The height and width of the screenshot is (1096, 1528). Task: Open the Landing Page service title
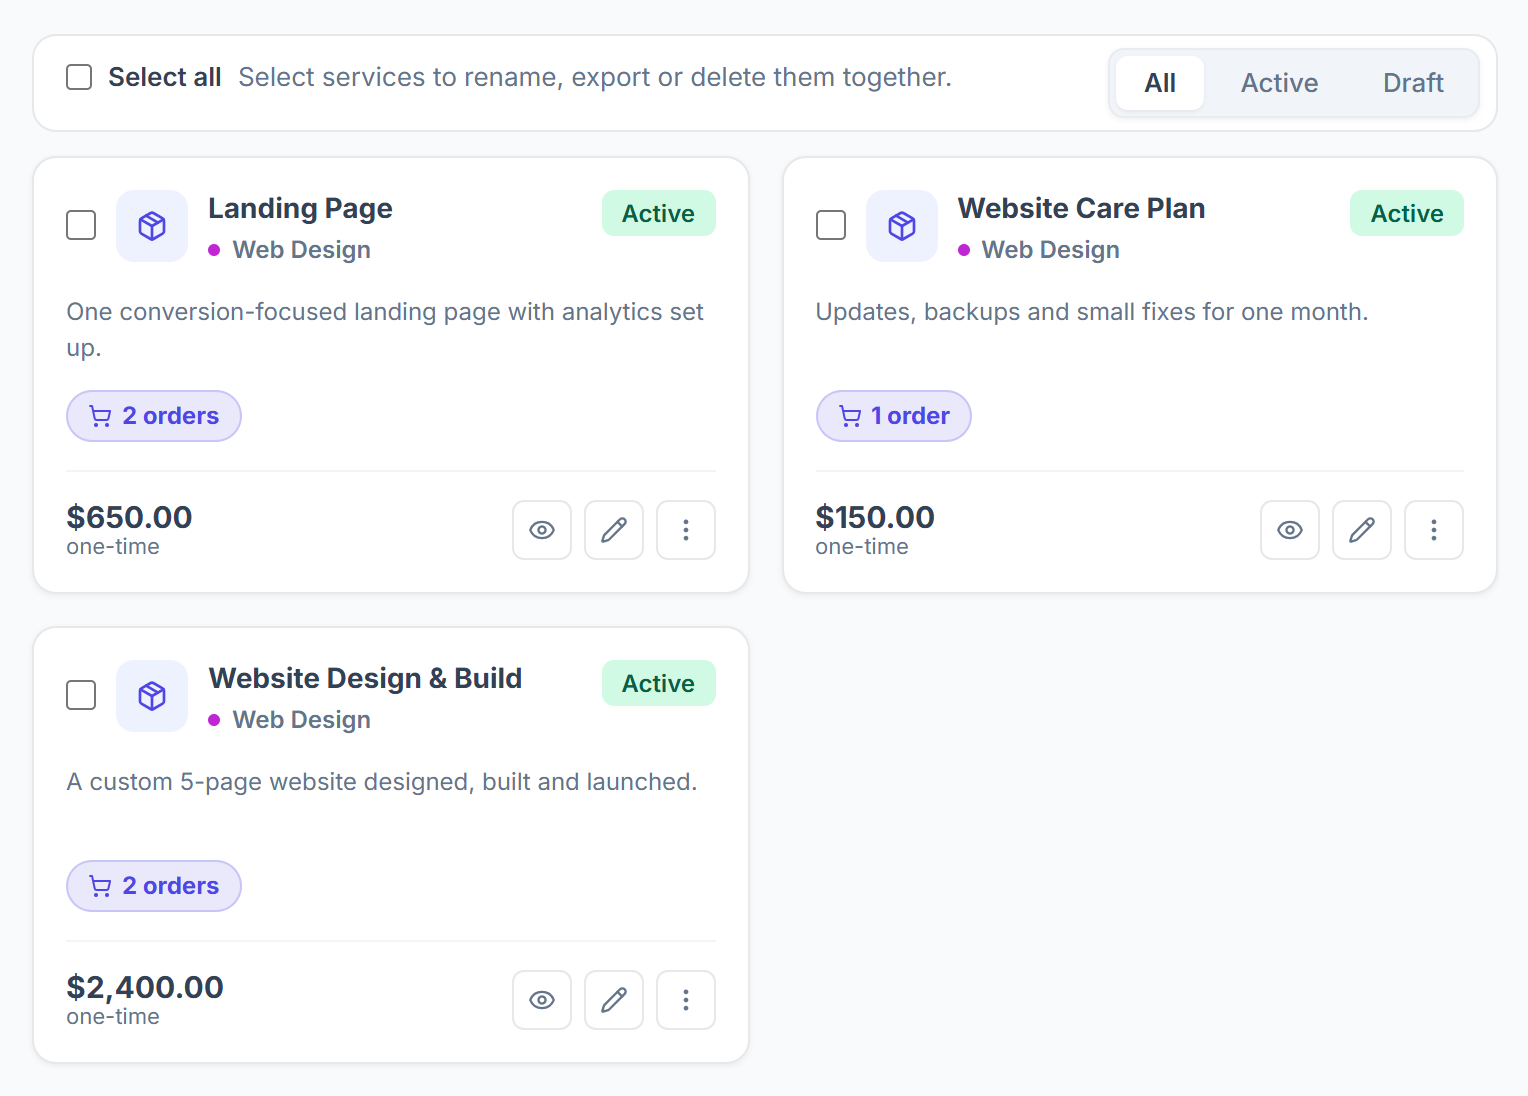point(300,209)
